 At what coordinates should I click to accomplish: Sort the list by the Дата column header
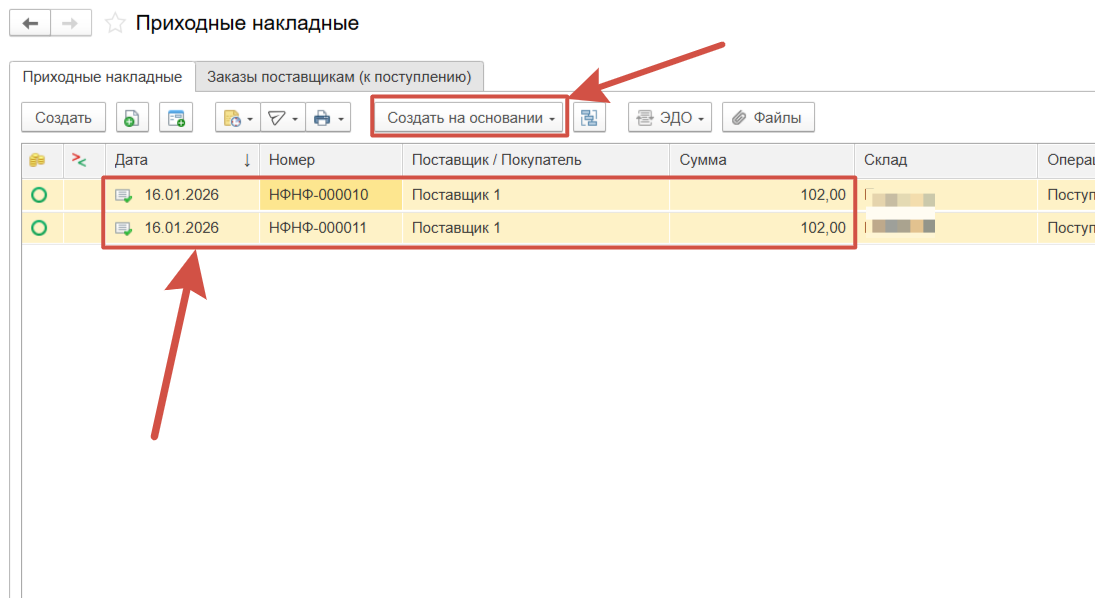(x=180, y=160)
